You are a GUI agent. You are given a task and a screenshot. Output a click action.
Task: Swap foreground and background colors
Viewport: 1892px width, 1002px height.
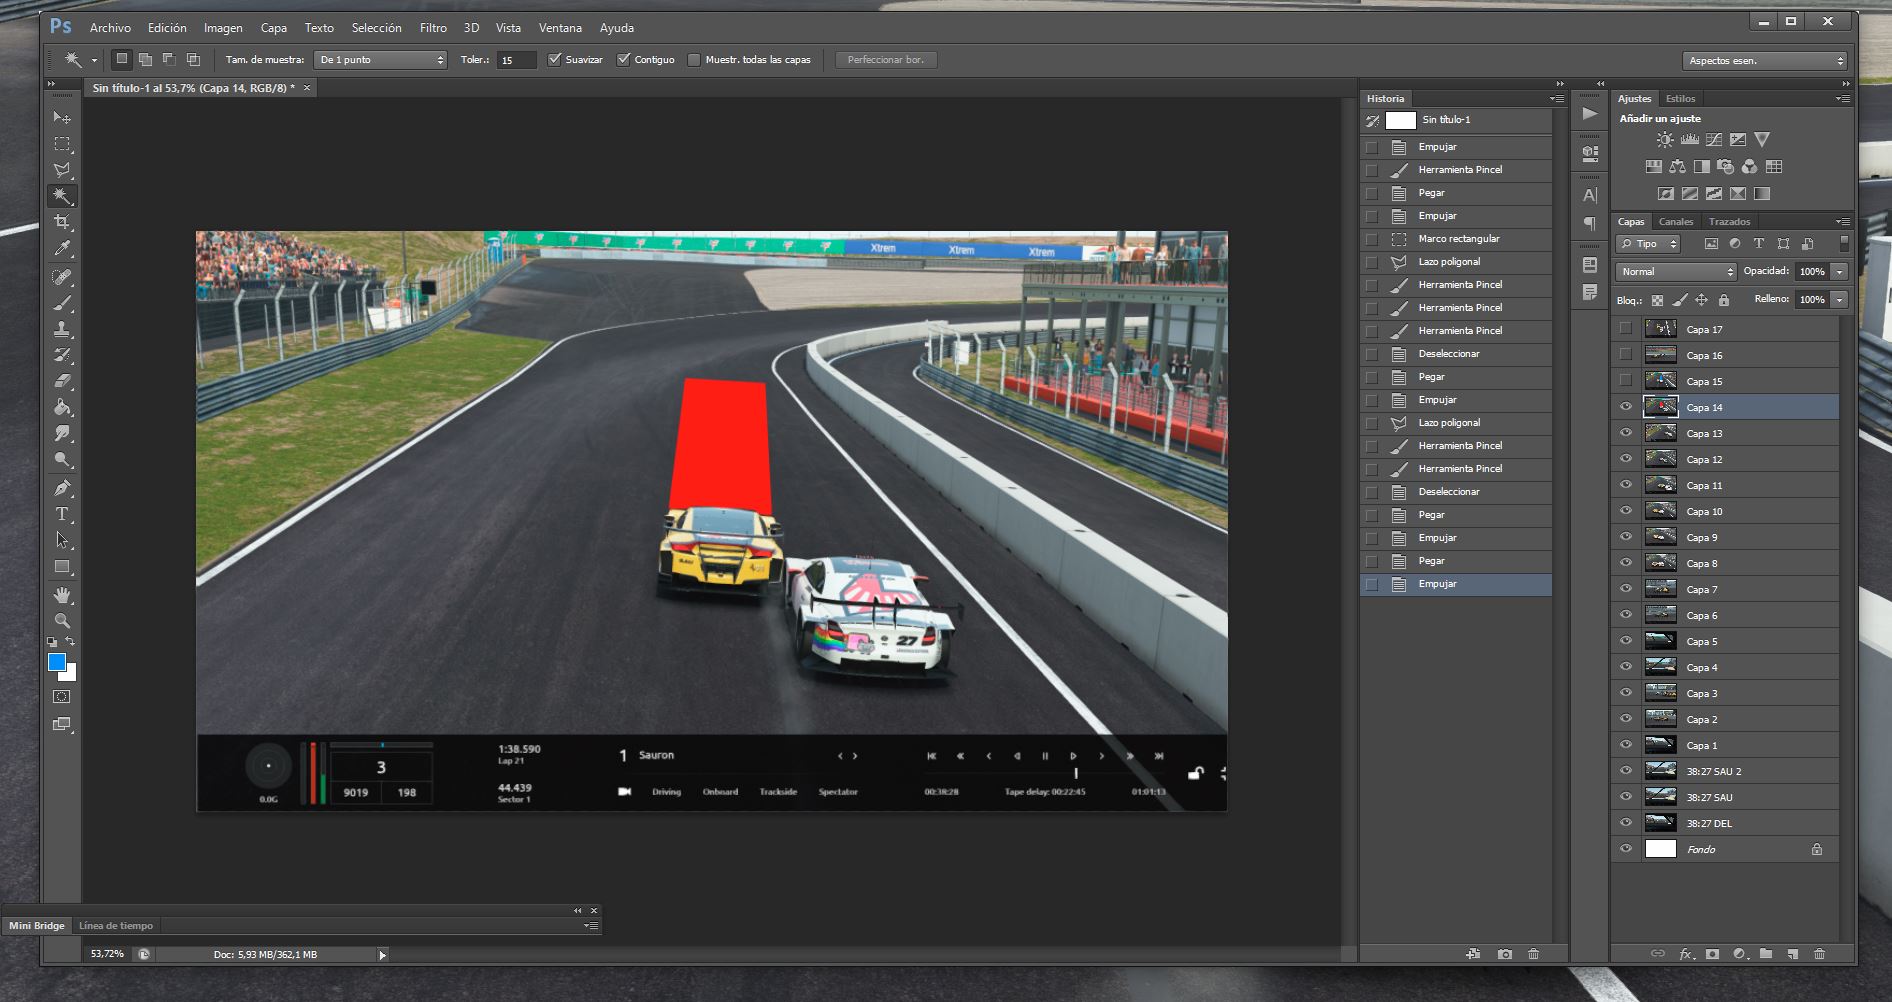pos(71,642)
